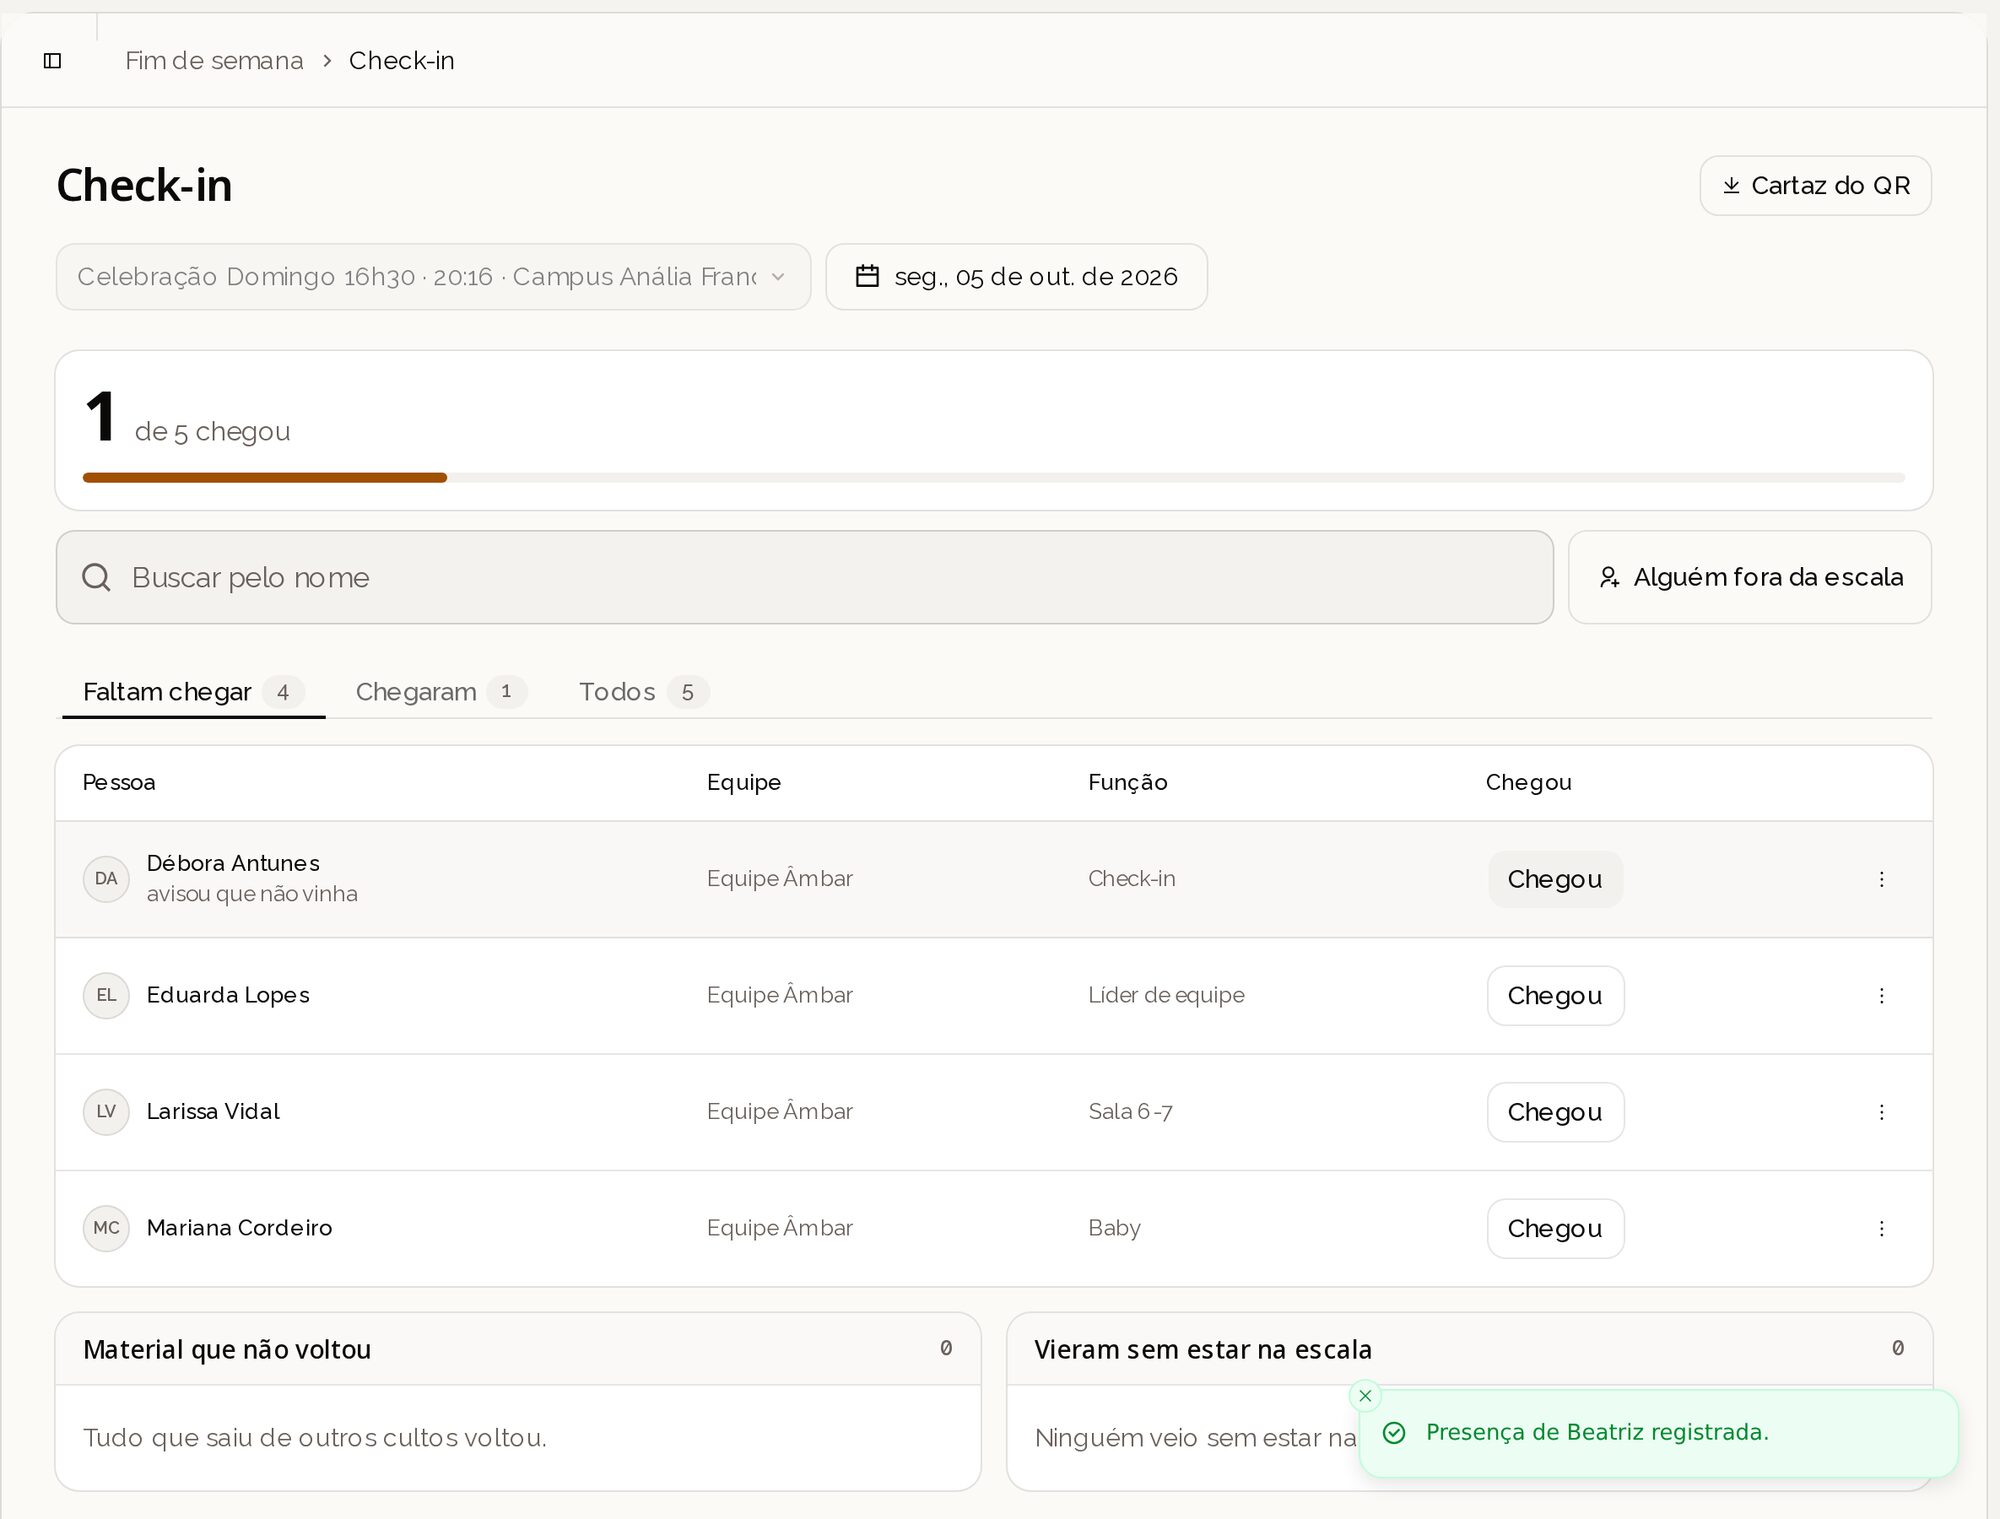Open more options for Larissa Vidal

(1881, 1112)
